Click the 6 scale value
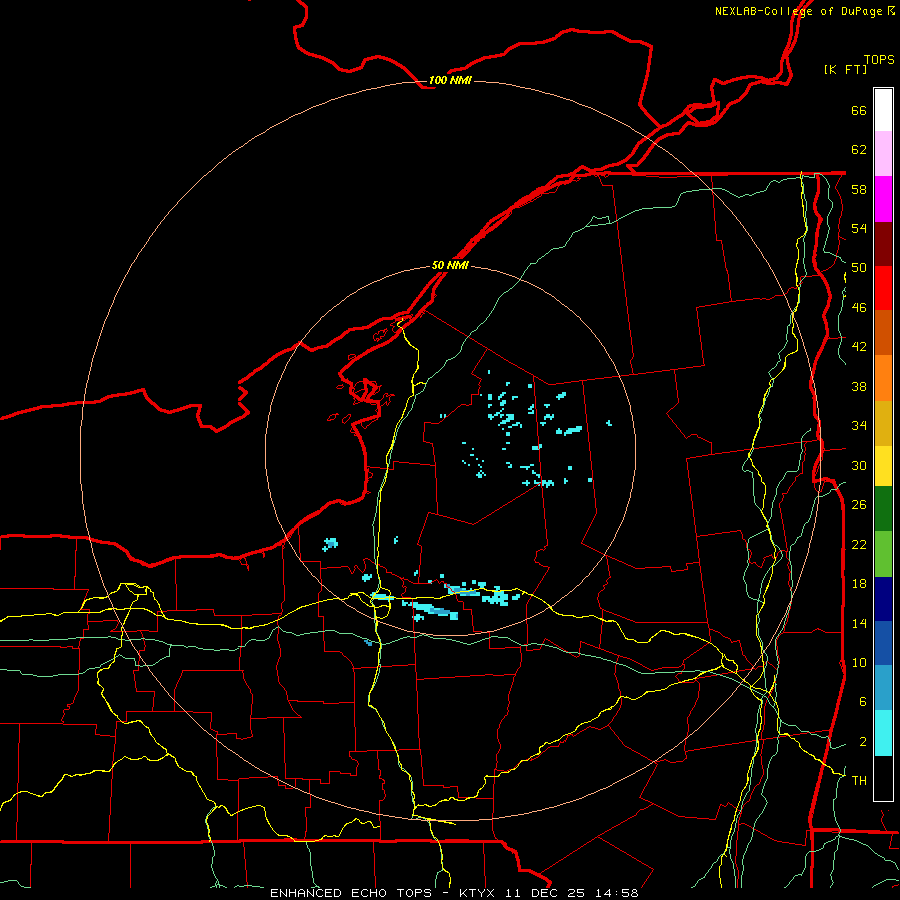The height and width of the screenshot is (900, 900). click(863, 701)
